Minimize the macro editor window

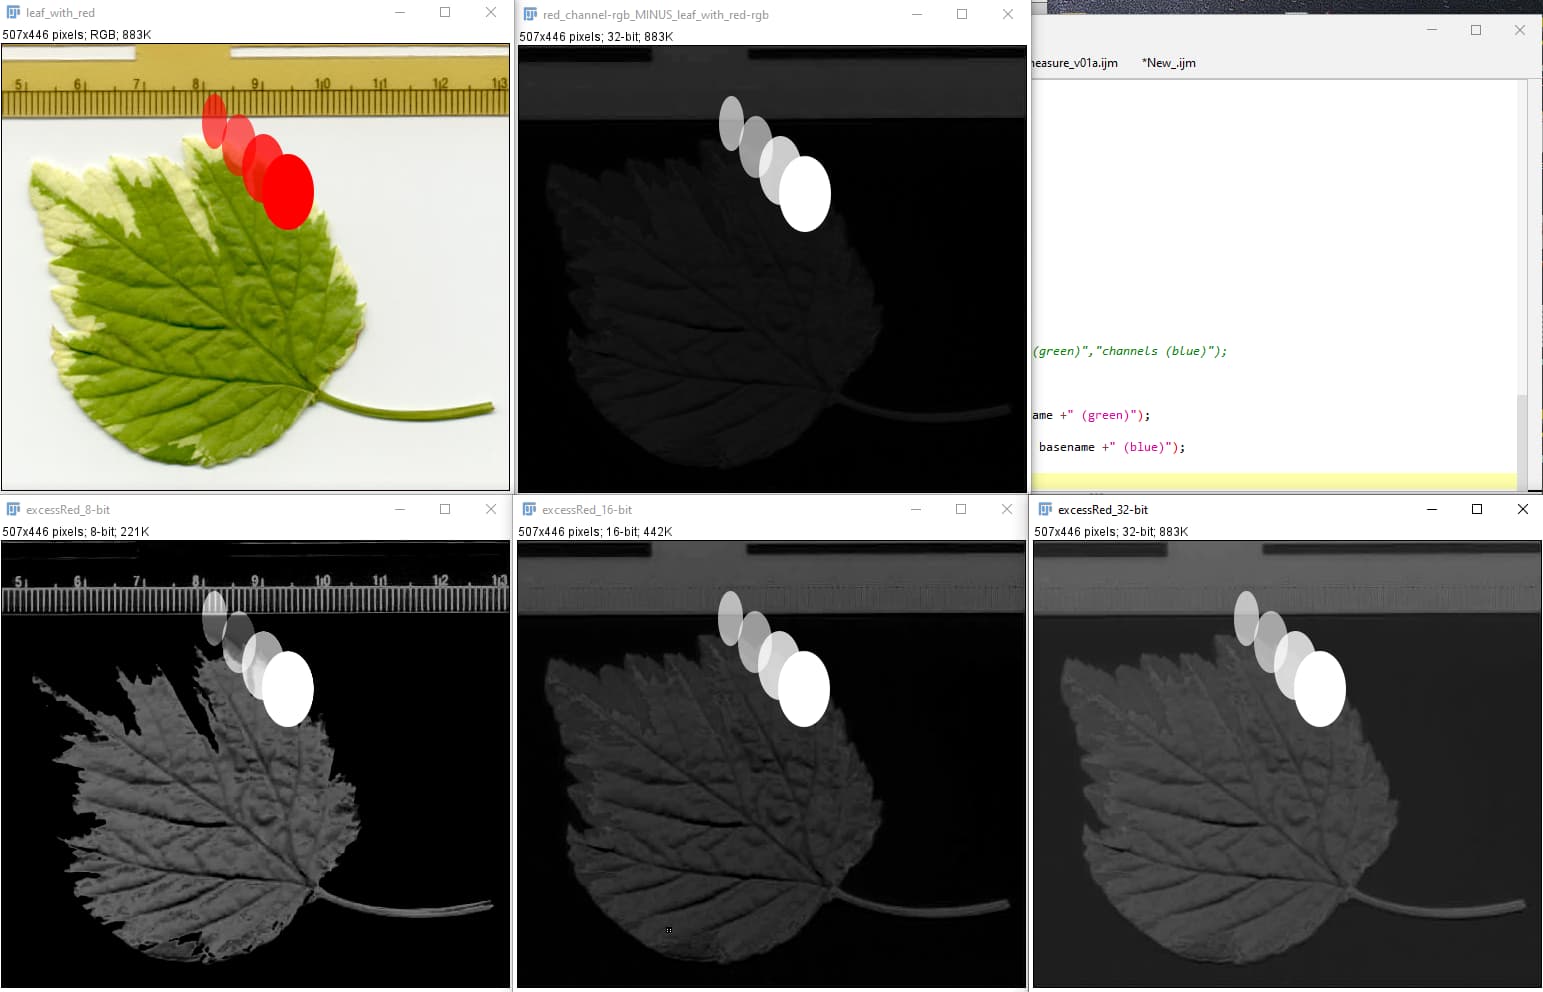click(1431, 30)
